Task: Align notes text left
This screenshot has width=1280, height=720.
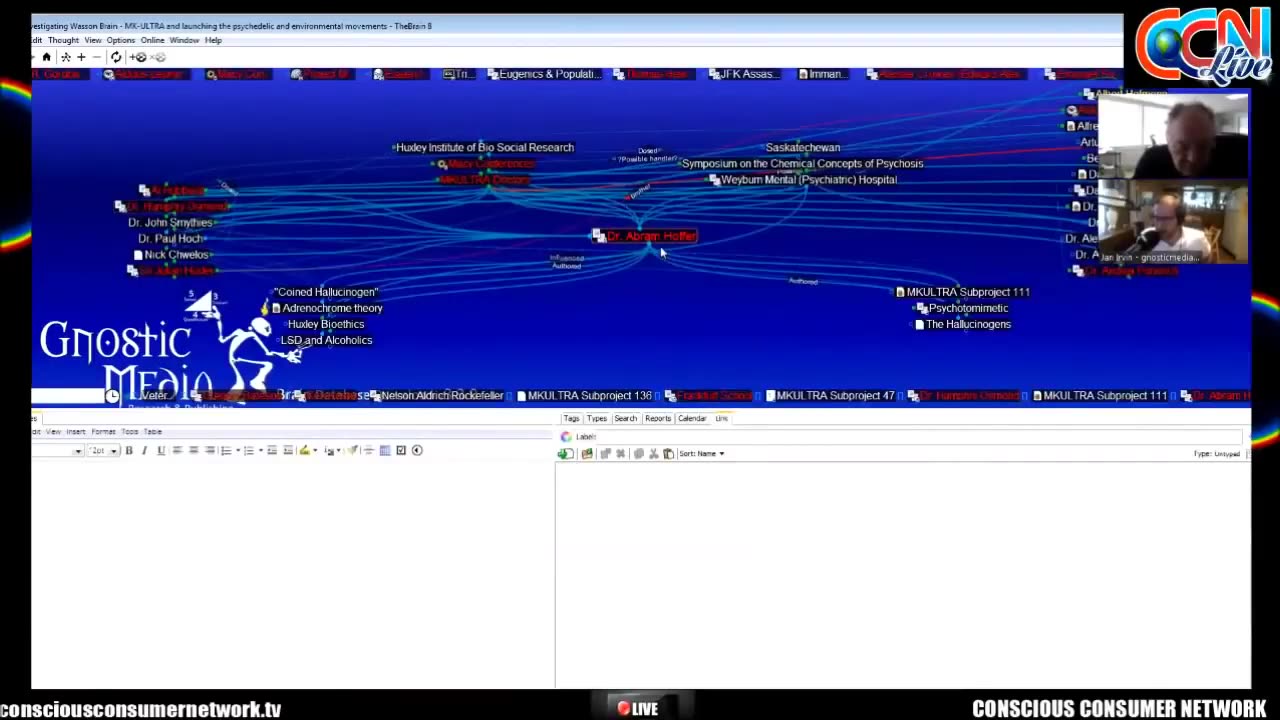Action: coord(177,450)
